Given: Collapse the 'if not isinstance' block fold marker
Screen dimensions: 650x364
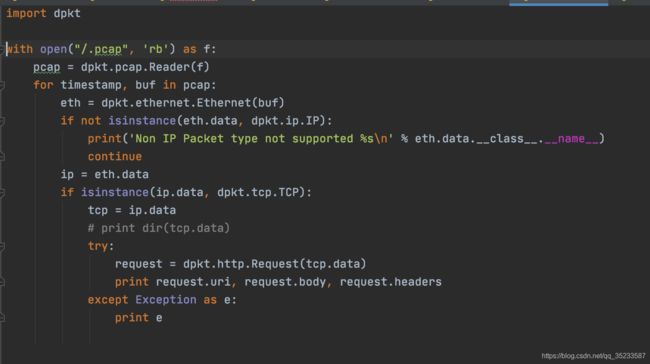Looking at the screenshot, I should pyautogui.click(x=2, y=121).
